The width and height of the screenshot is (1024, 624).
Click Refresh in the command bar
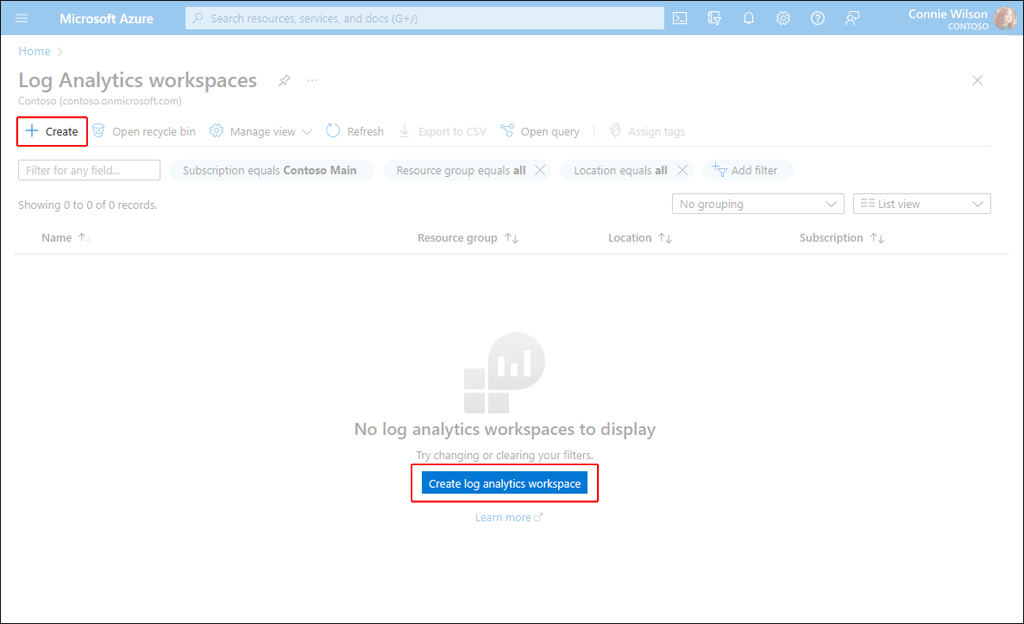coord(355,131)
